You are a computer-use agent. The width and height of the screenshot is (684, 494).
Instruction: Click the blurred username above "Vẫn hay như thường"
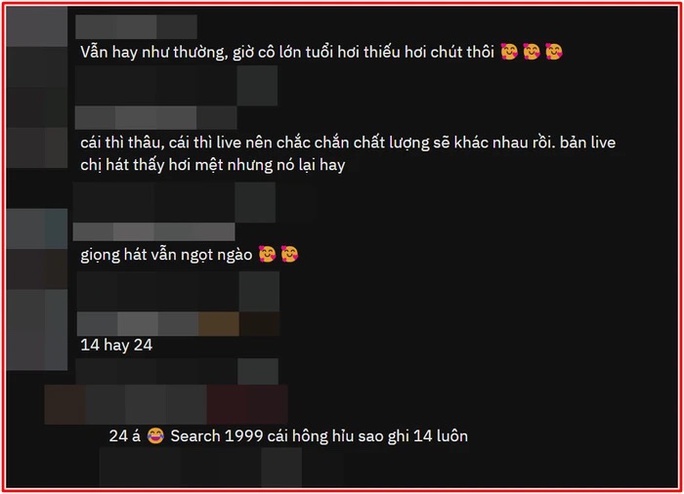coord(136,27)
